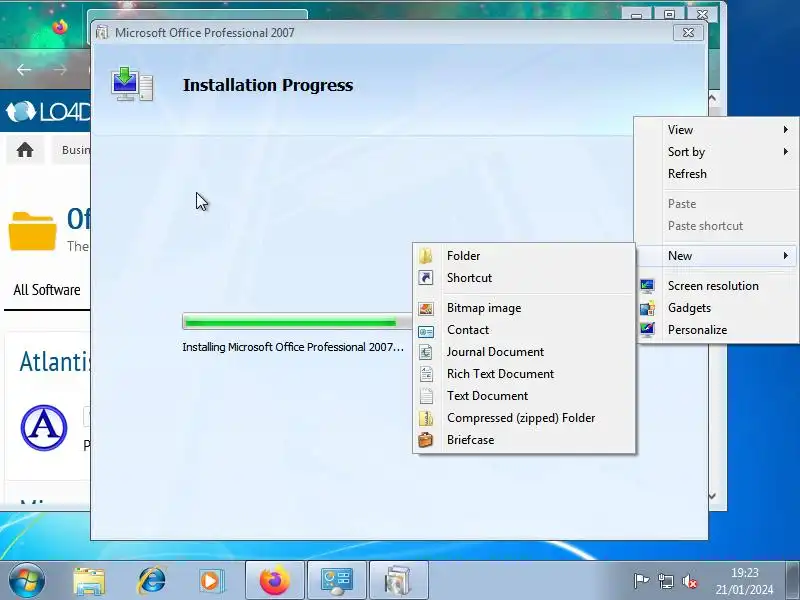Click the Gadgets icon in context menu
Screen dimensions: 800x600
pyautogui.click(x=647, y=308)
